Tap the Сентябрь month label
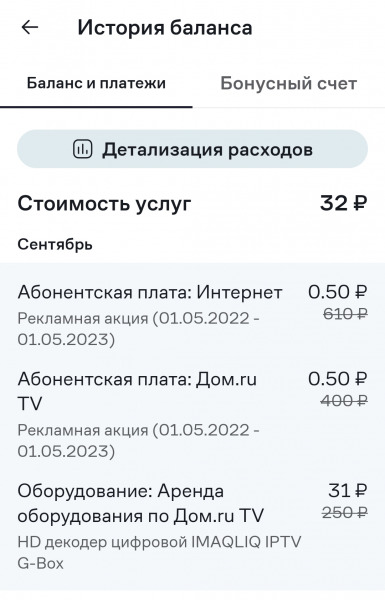 click(55, 244)
